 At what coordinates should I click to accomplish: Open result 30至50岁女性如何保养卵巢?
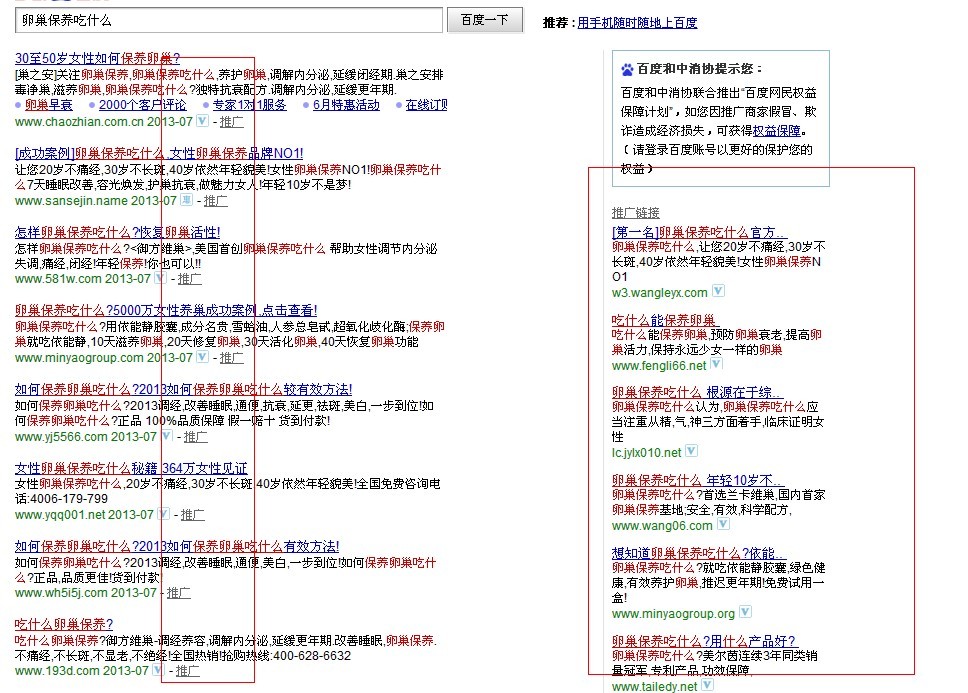(x=98, y=59)
